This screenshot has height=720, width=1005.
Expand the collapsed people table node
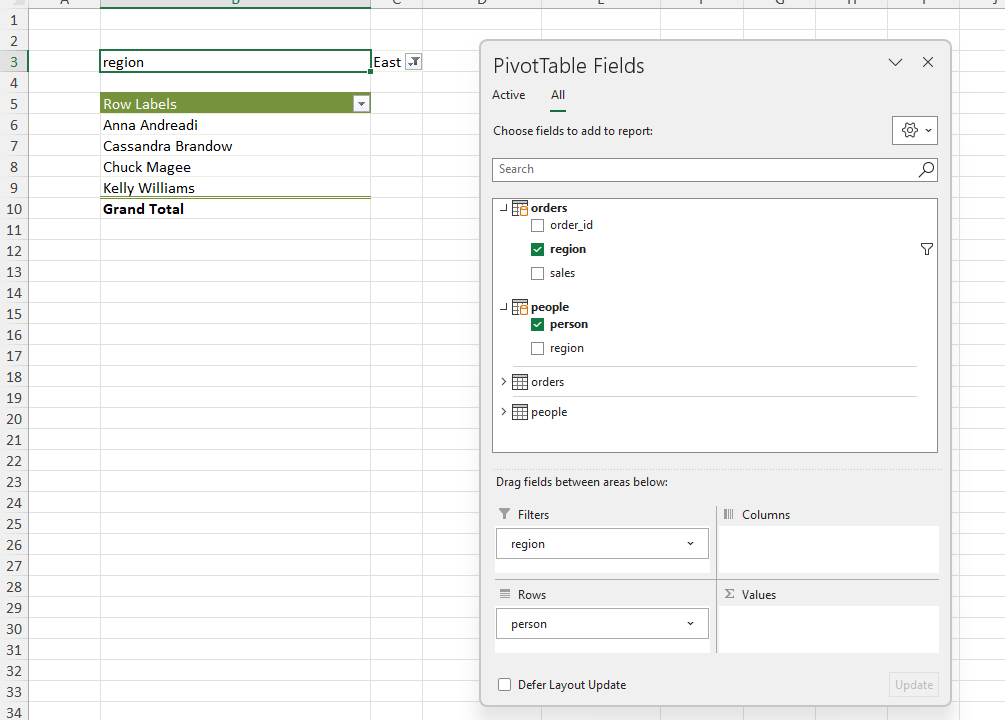(x=503, y=412)
